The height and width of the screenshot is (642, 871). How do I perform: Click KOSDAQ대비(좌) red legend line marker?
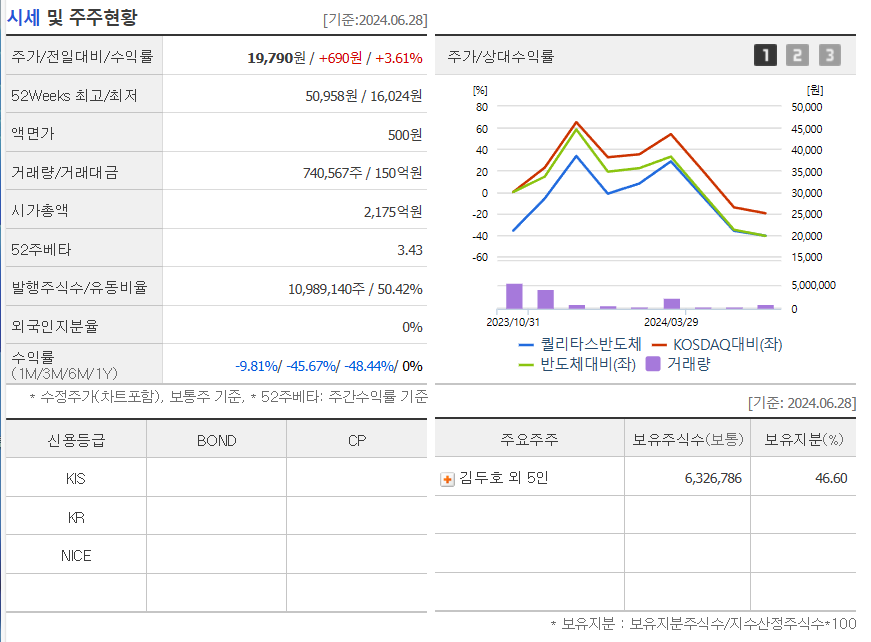pos(659,345)
